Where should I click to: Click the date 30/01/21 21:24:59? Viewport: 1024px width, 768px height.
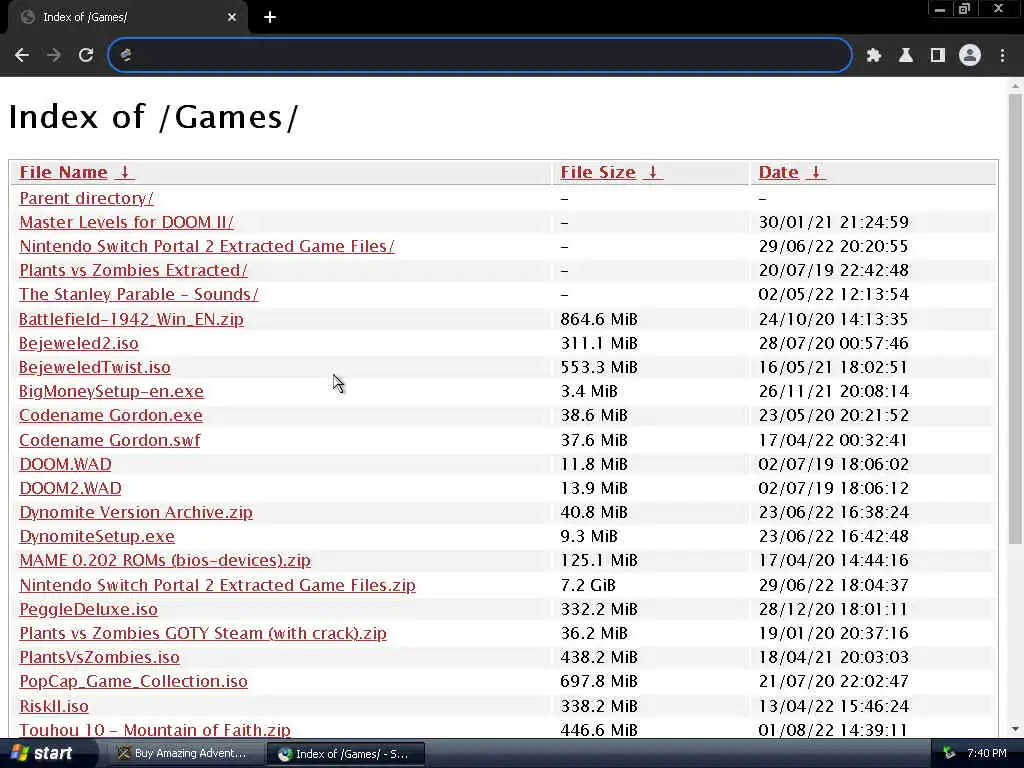click(x=833, y=222)
